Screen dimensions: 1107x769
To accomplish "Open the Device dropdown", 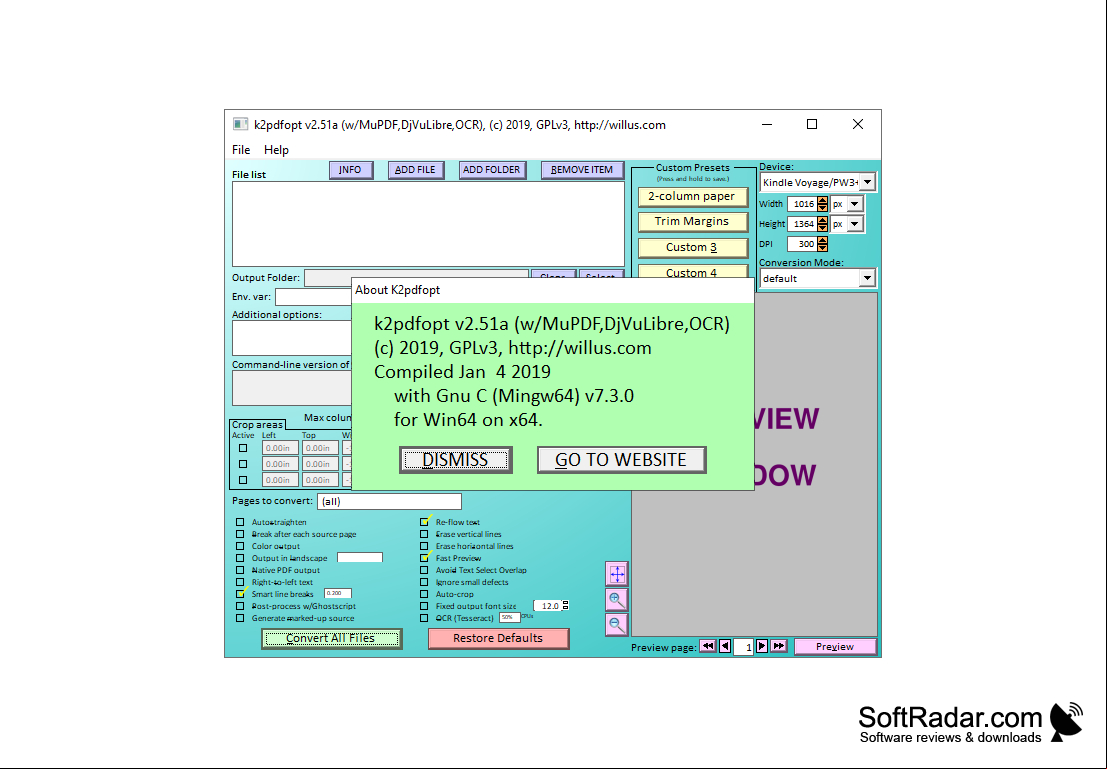I will click(868, 182).
